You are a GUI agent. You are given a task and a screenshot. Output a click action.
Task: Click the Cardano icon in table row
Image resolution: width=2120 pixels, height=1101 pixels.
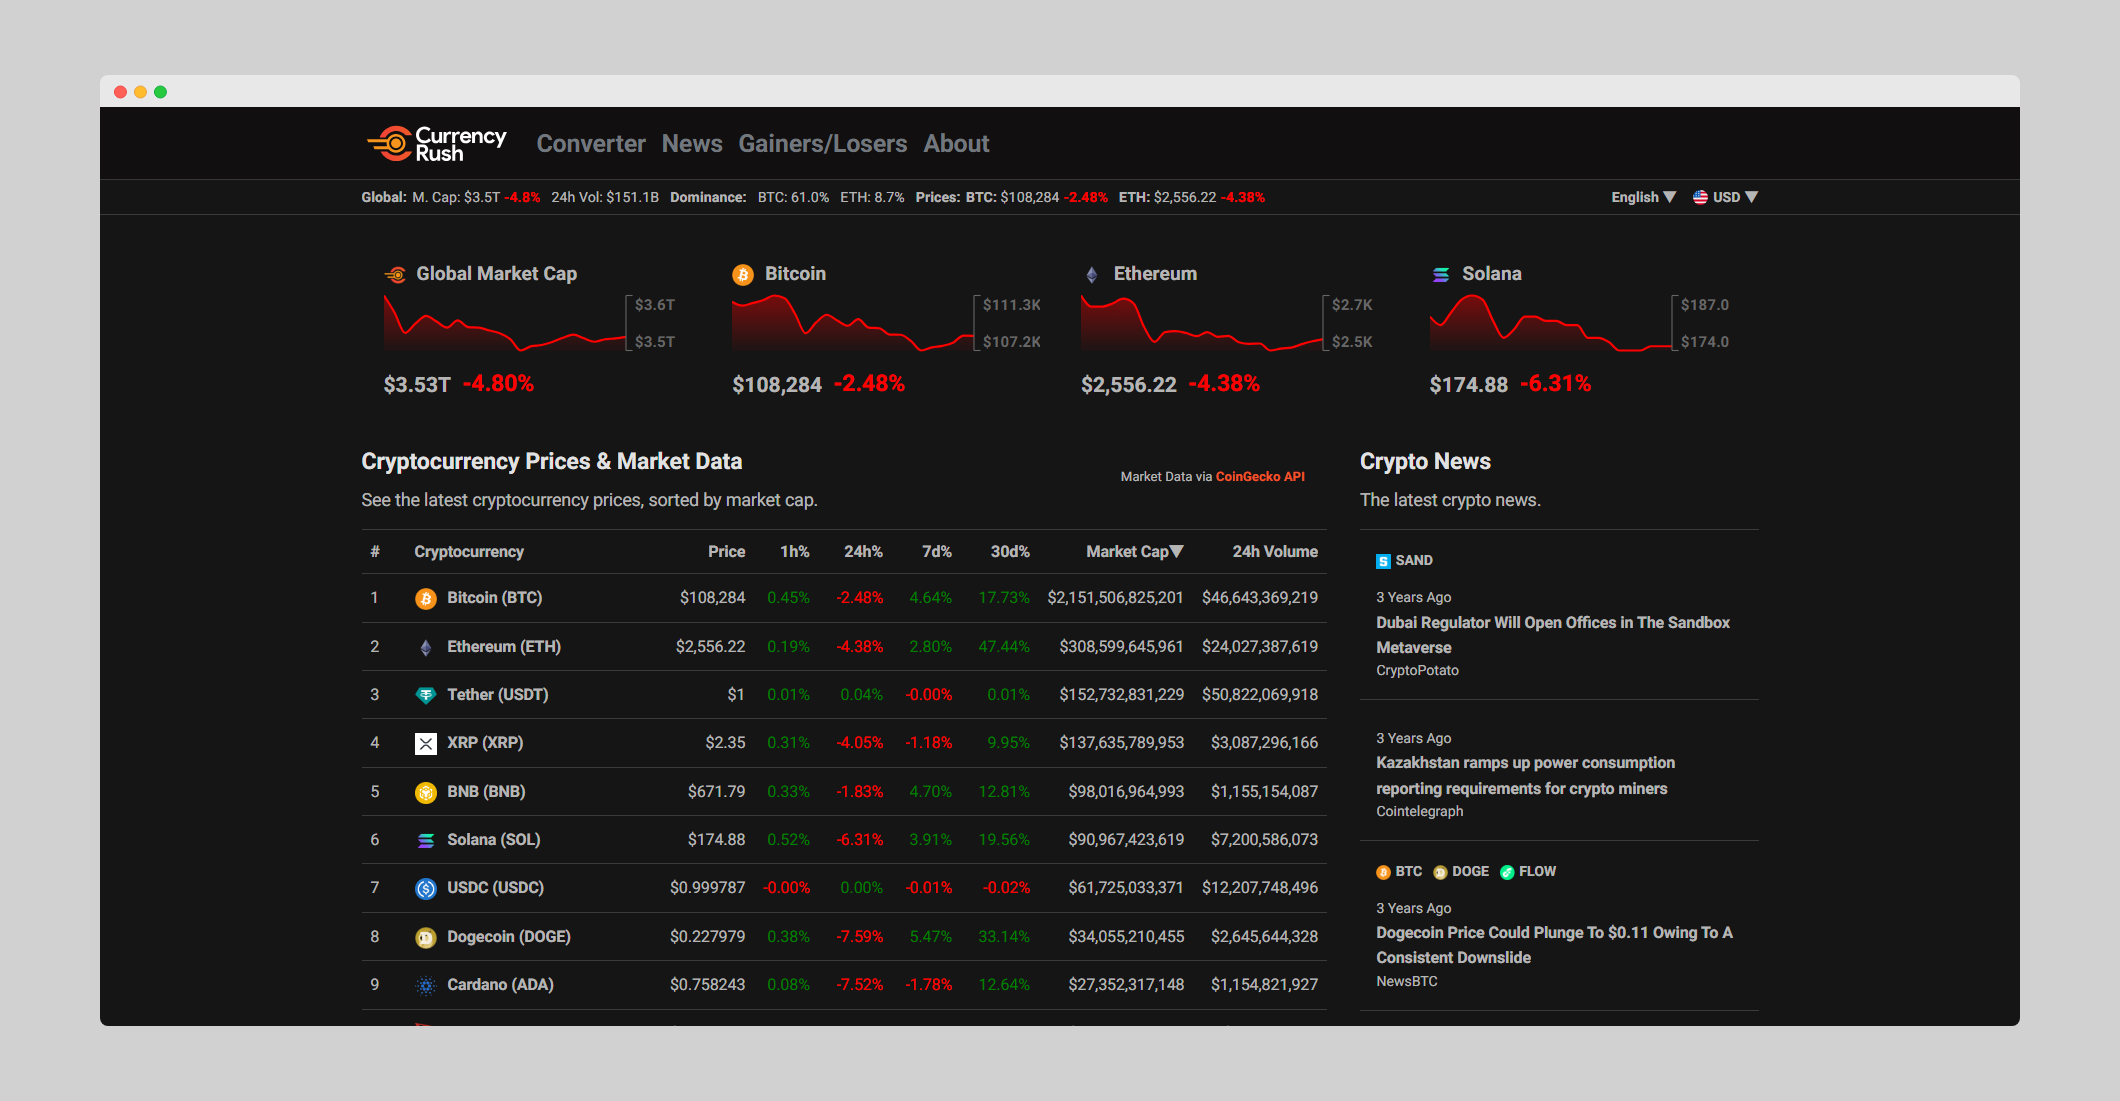pos(426,985)
